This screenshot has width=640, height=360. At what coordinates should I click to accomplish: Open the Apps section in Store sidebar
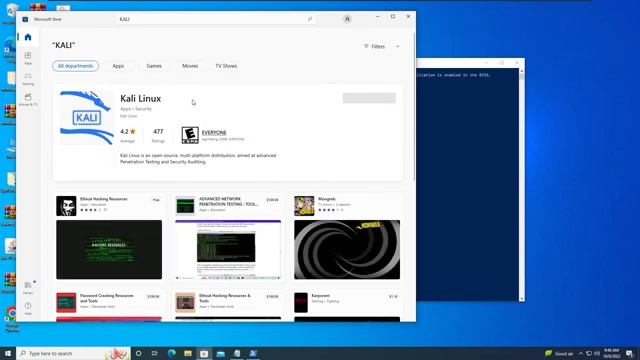coord(28,58)
